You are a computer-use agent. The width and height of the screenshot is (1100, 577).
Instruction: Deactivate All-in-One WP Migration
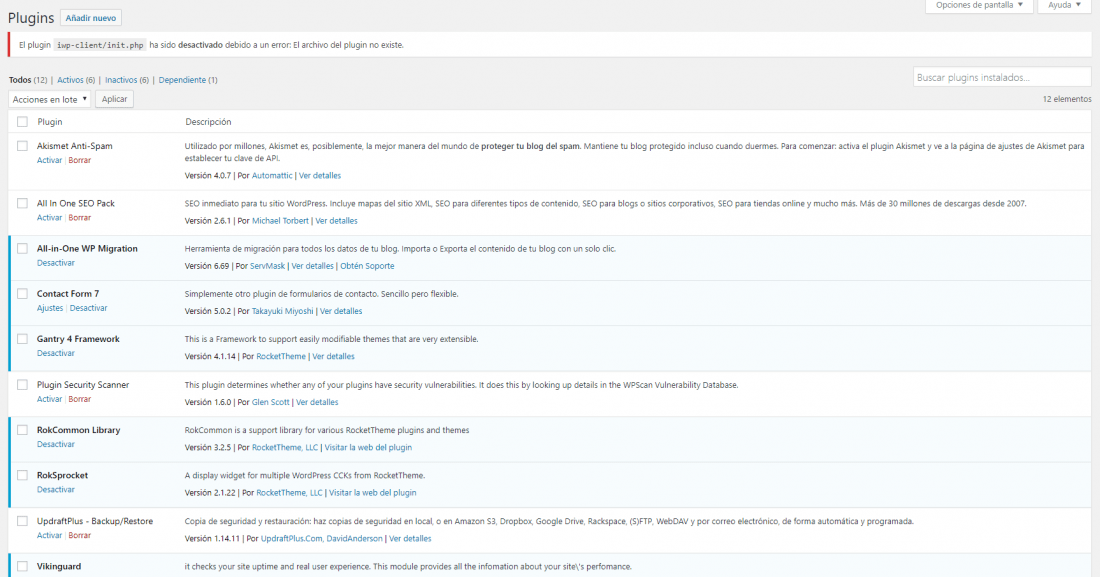(55, 263)
